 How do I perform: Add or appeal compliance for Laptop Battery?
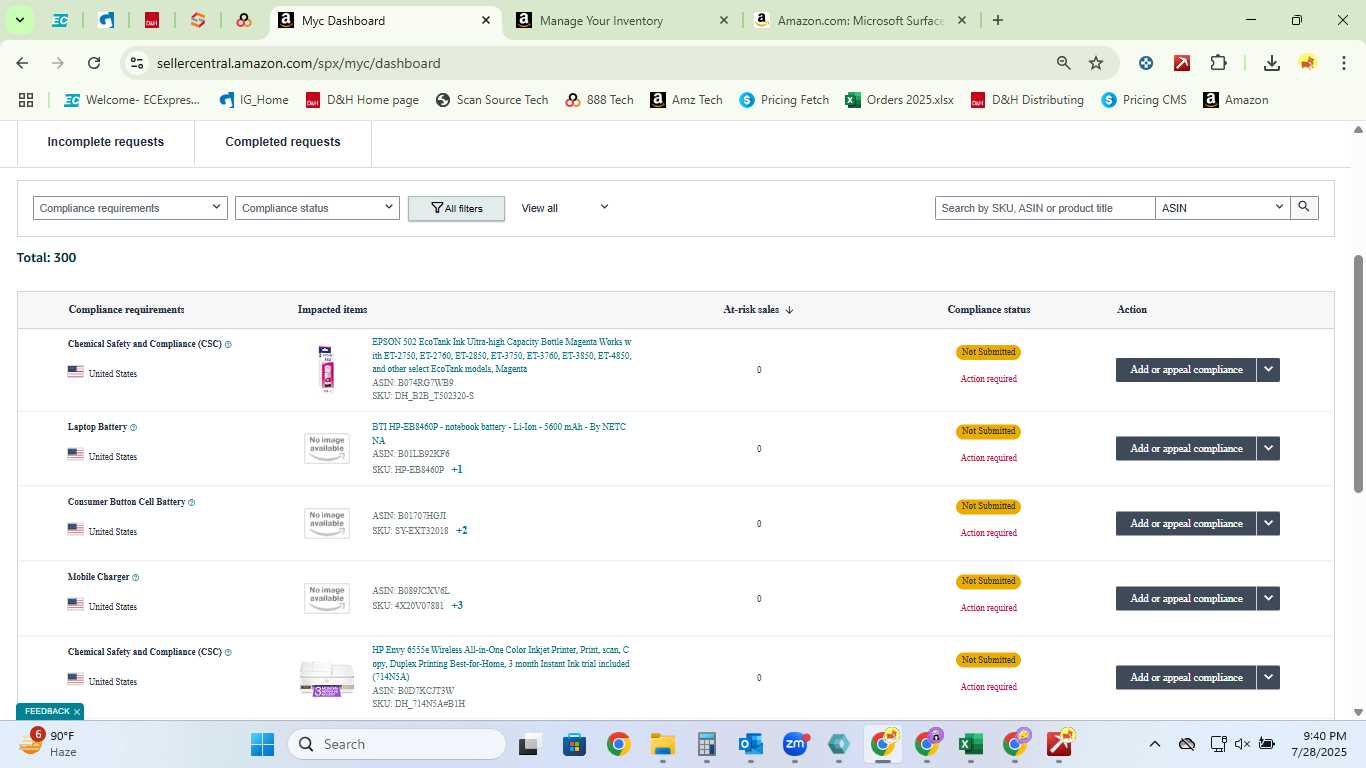tap(1186, 449)
